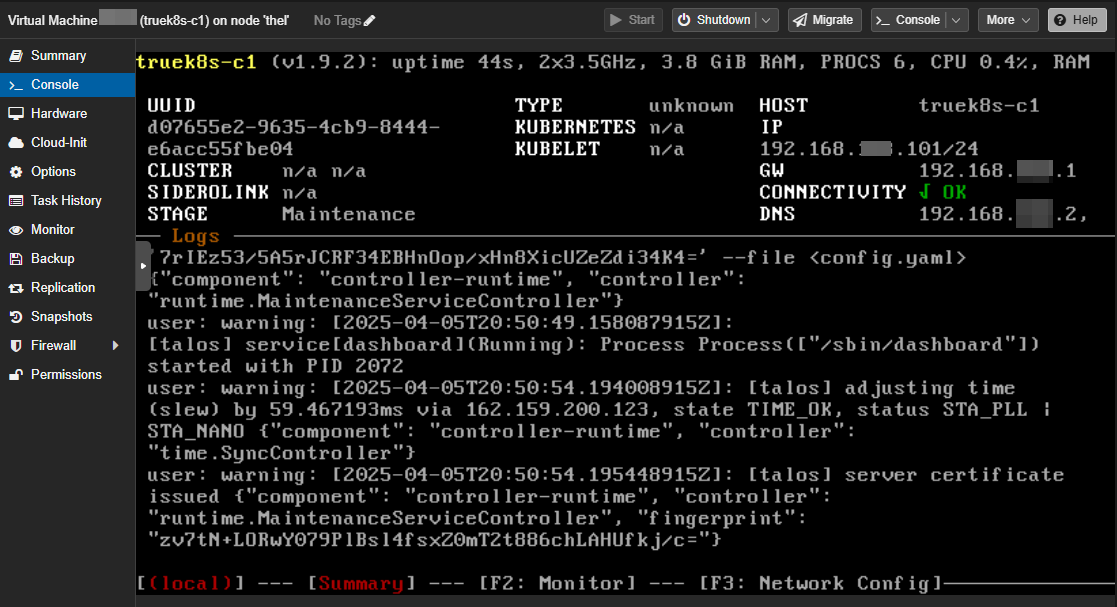Viewport: 1117px width, 607px height.
Task: Open the Snapshots panel
Action: tap(61, 317)
